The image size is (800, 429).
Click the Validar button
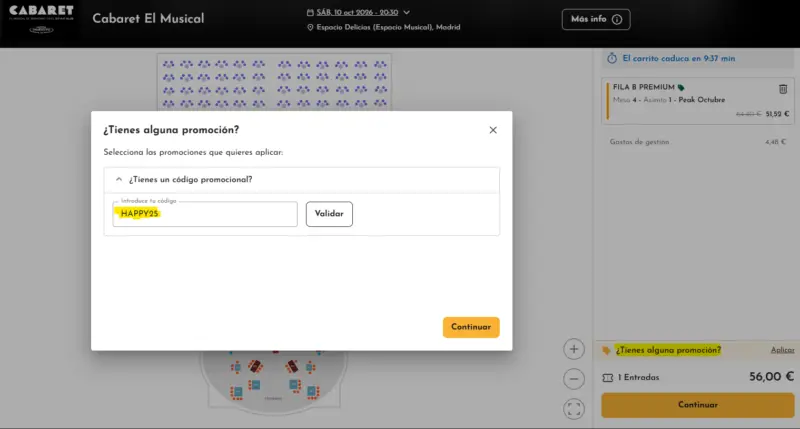(x=329, y=214)
